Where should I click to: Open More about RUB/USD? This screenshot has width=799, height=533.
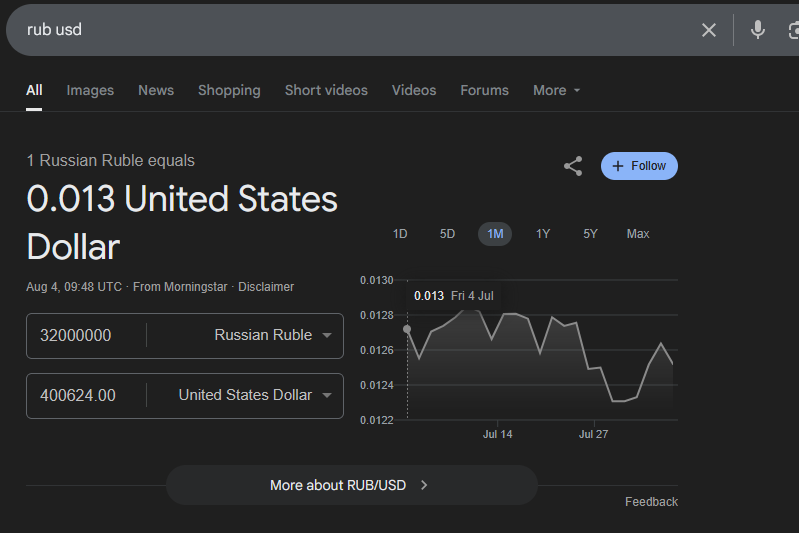(351, 485)
